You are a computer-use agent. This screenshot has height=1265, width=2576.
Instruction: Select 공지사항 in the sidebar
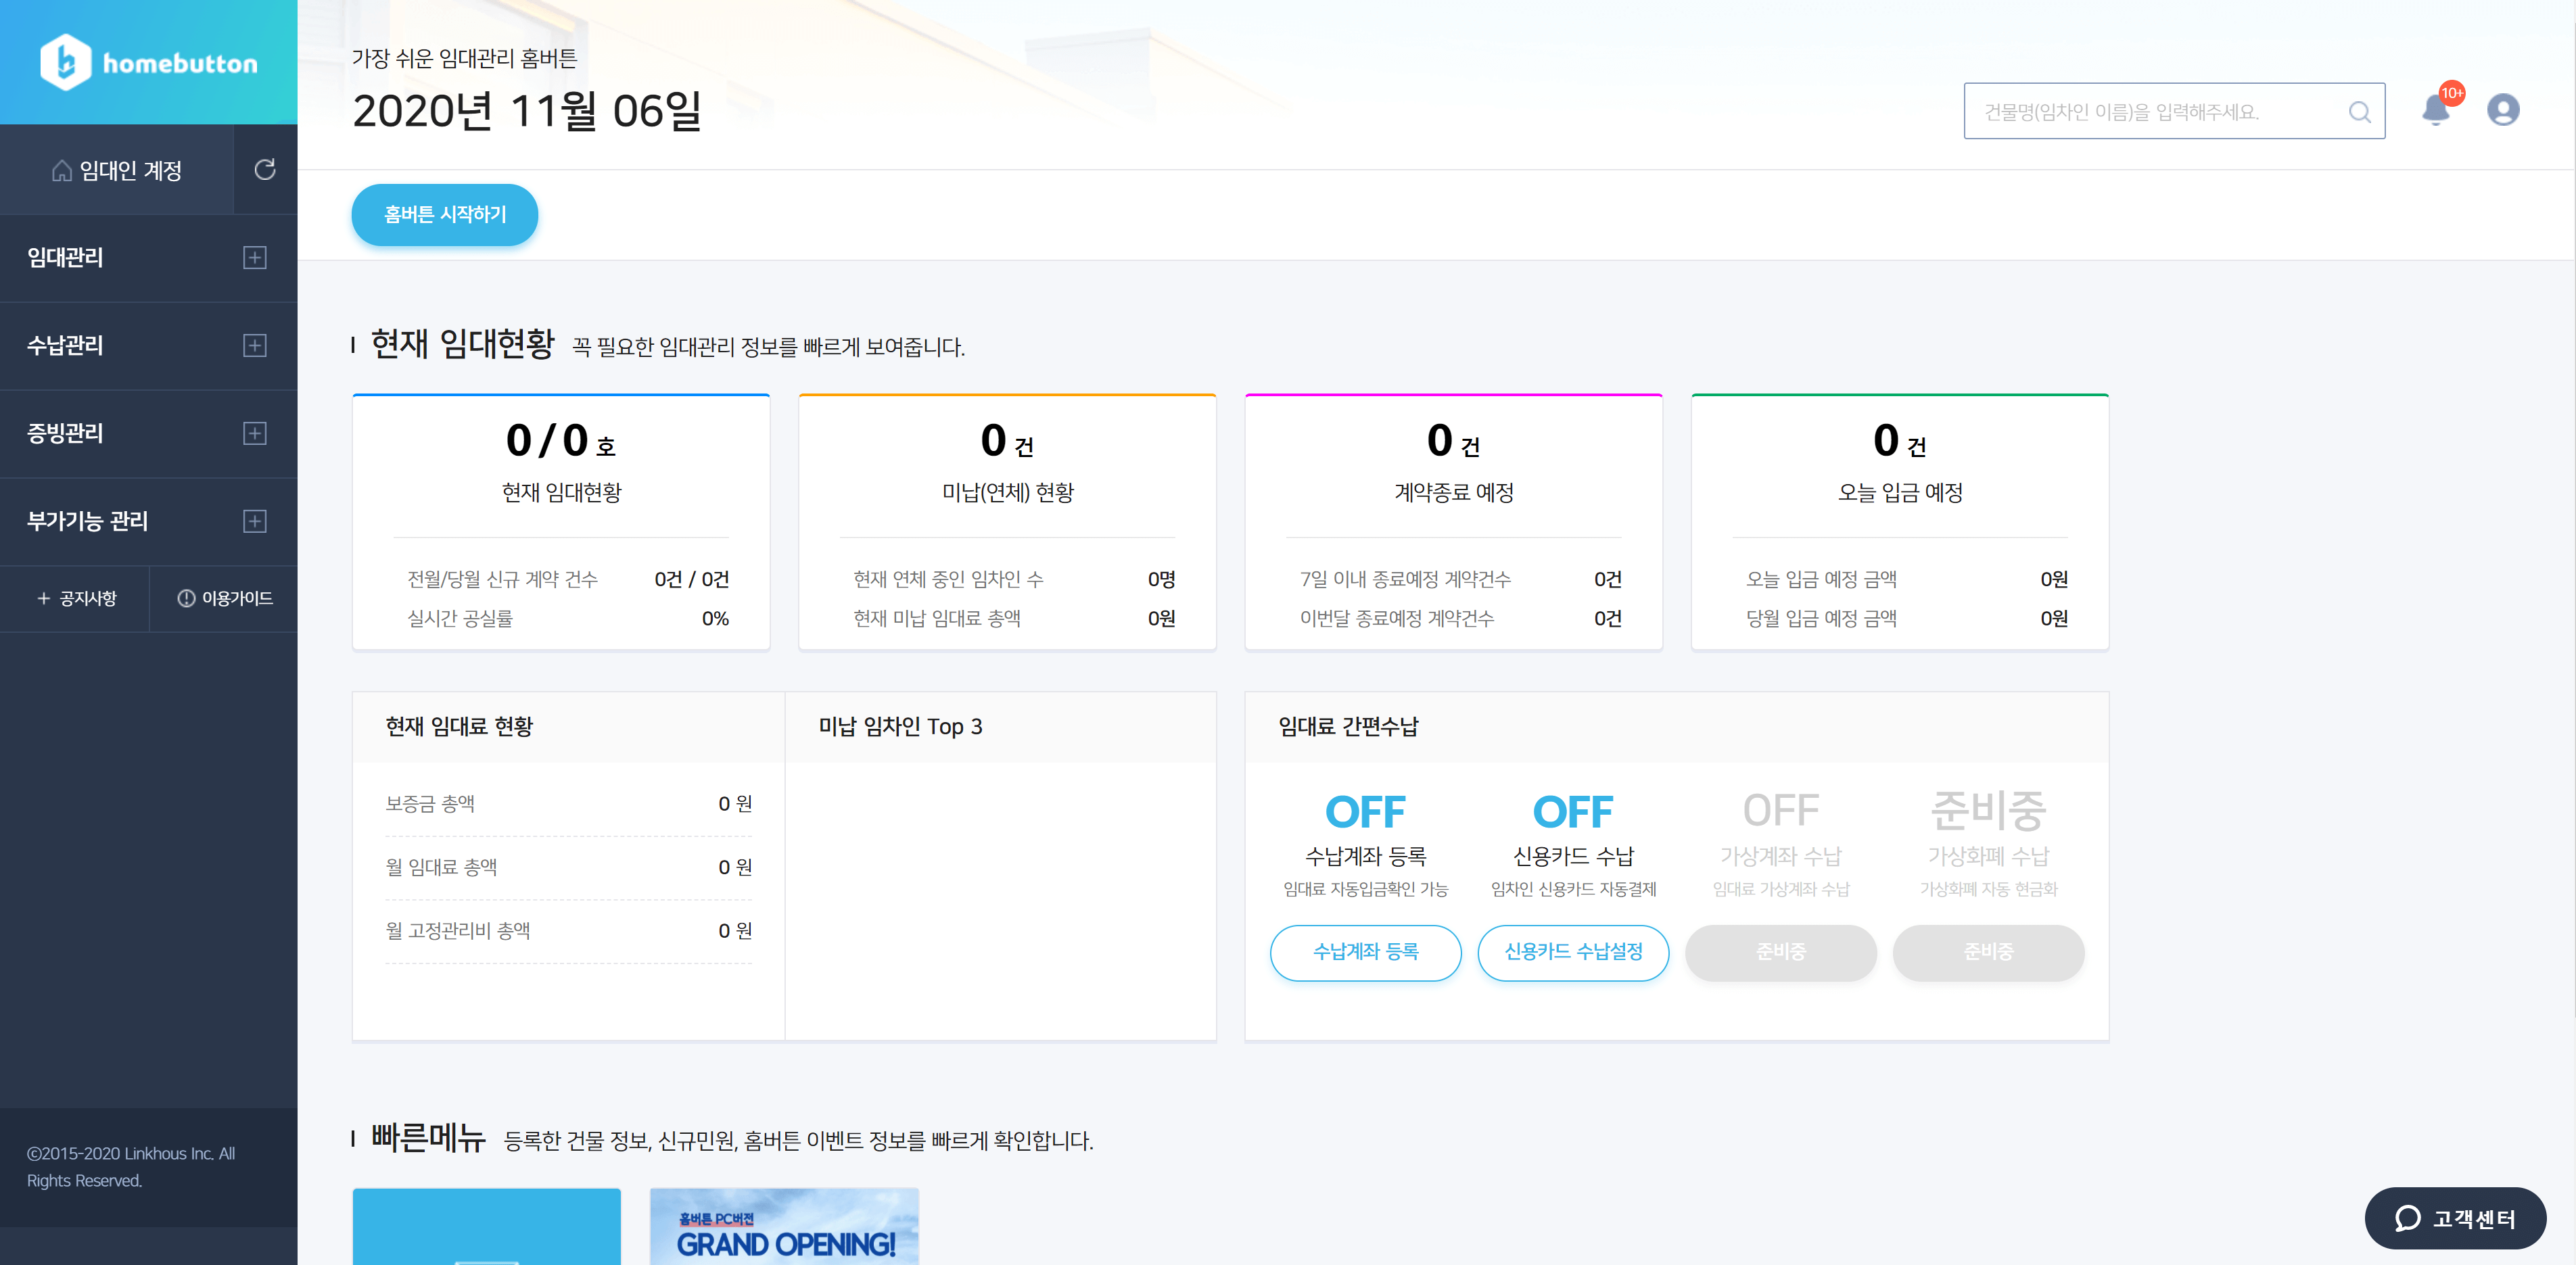click(88, 598)
